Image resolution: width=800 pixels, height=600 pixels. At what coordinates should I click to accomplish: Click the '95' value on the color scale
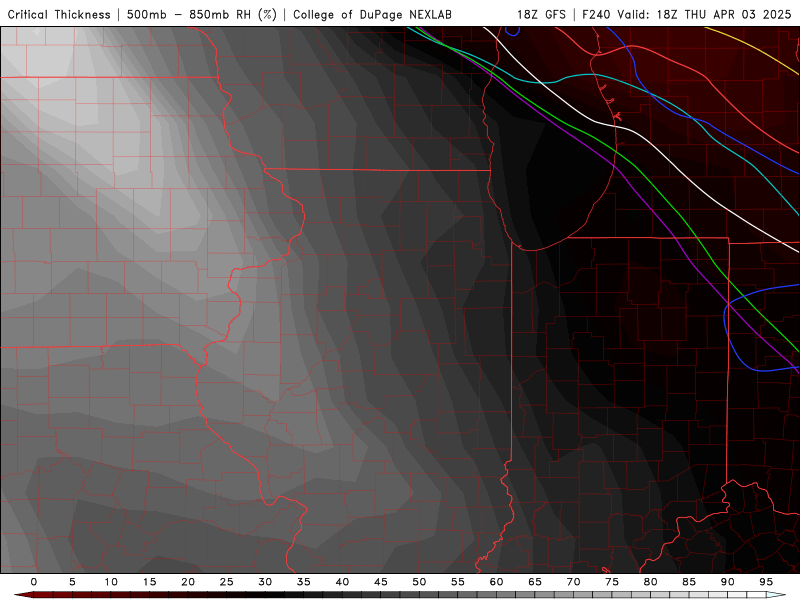click(x=766, y=582)
